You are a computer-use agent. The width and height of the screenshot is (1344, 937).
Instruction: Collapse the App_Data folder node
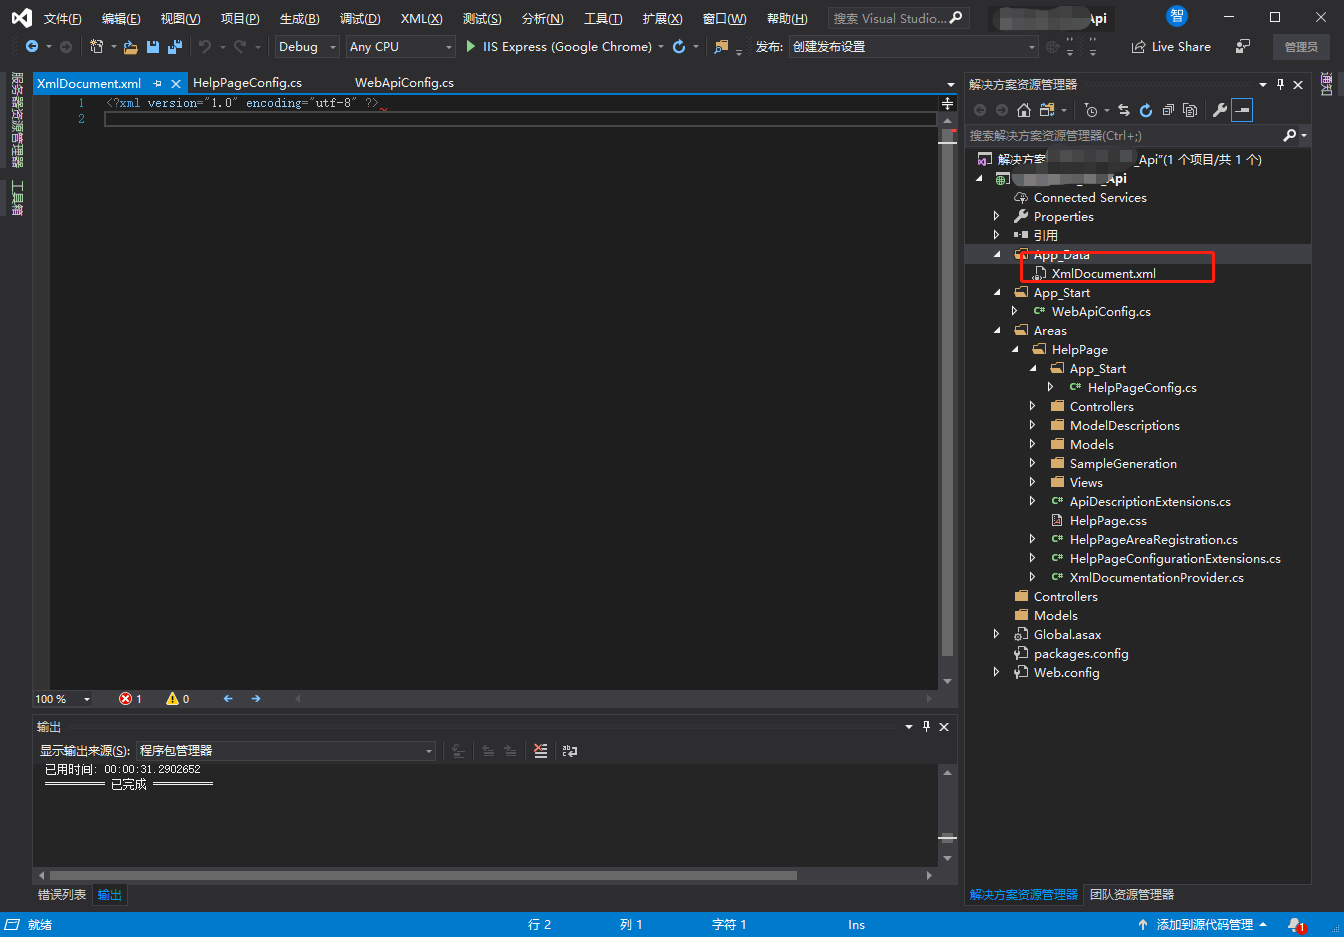tap(997, 255)
